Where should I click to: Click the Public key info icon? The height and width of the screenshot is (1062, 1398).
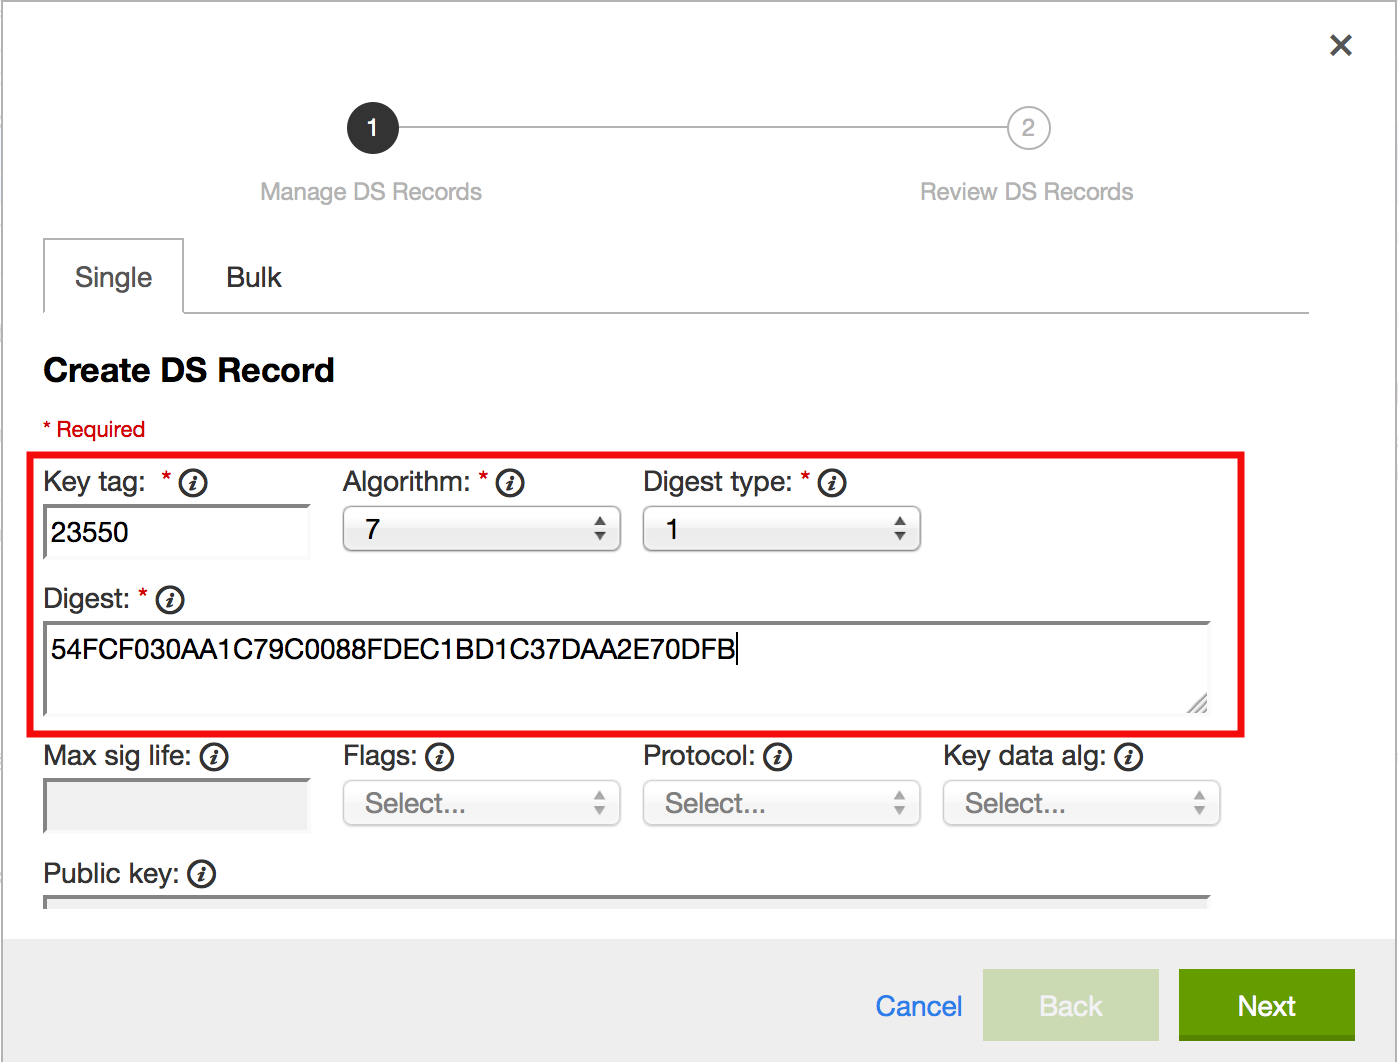click(201, 874)
